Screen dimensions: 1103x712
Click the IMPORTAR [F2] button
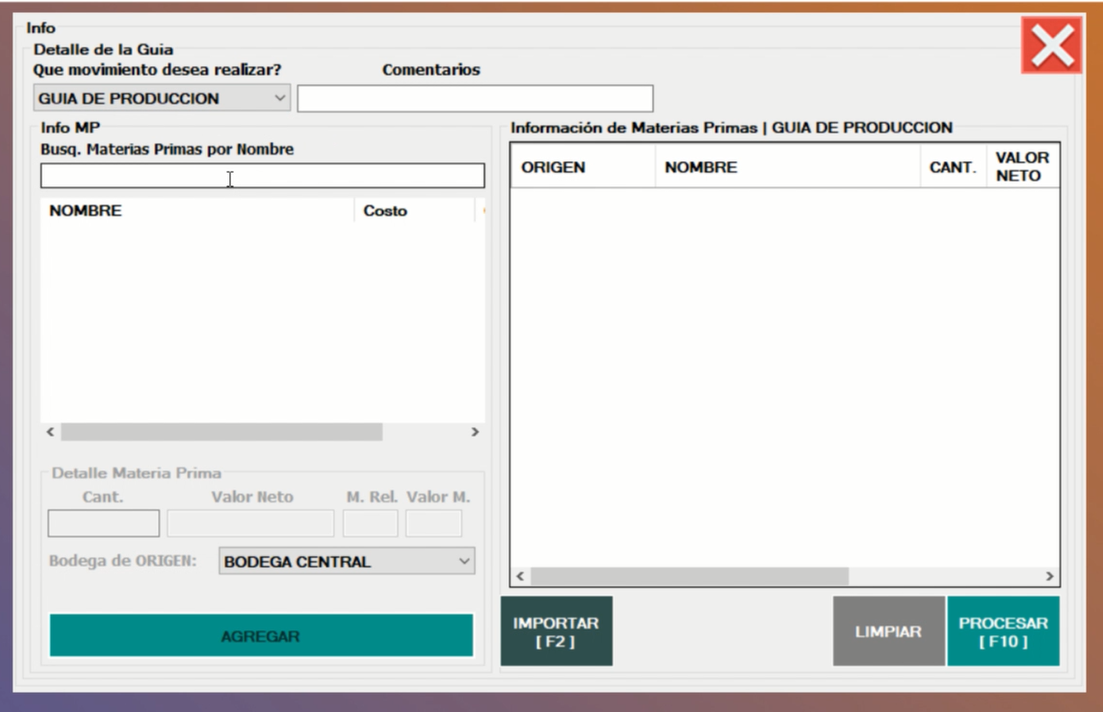pos(556,632)
